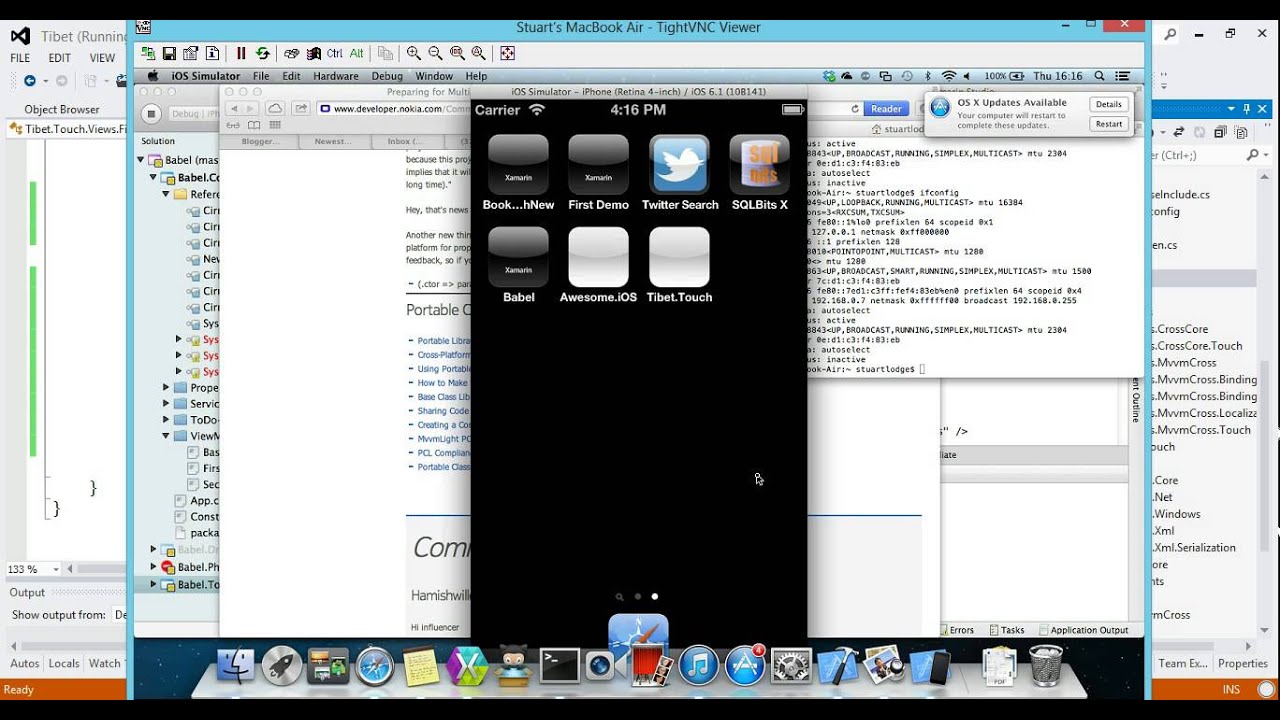
Task: Open the Errors pad
Action: click(956, 630)
